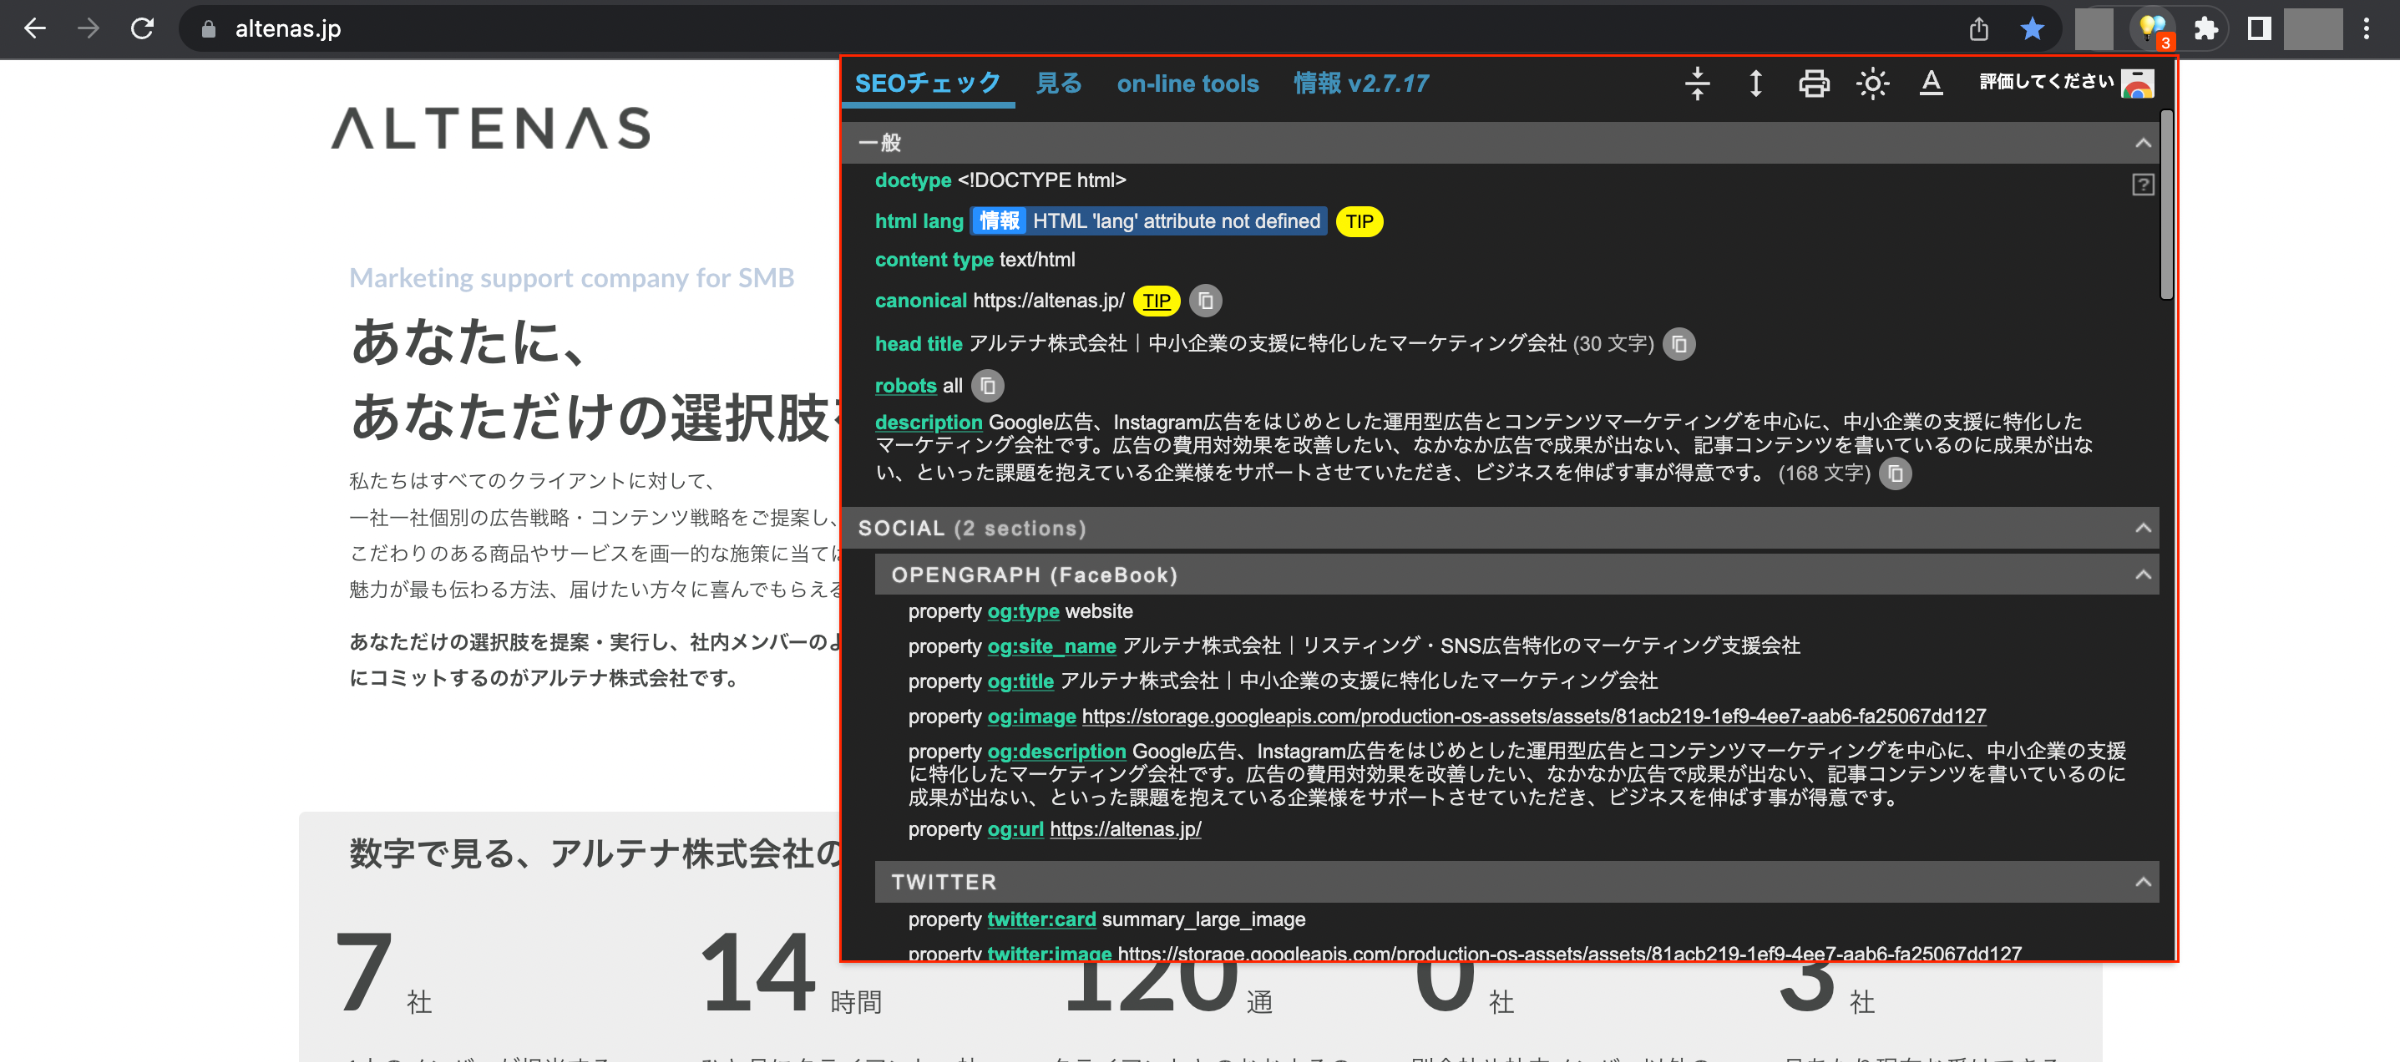Click the description link label

[928, 423]
